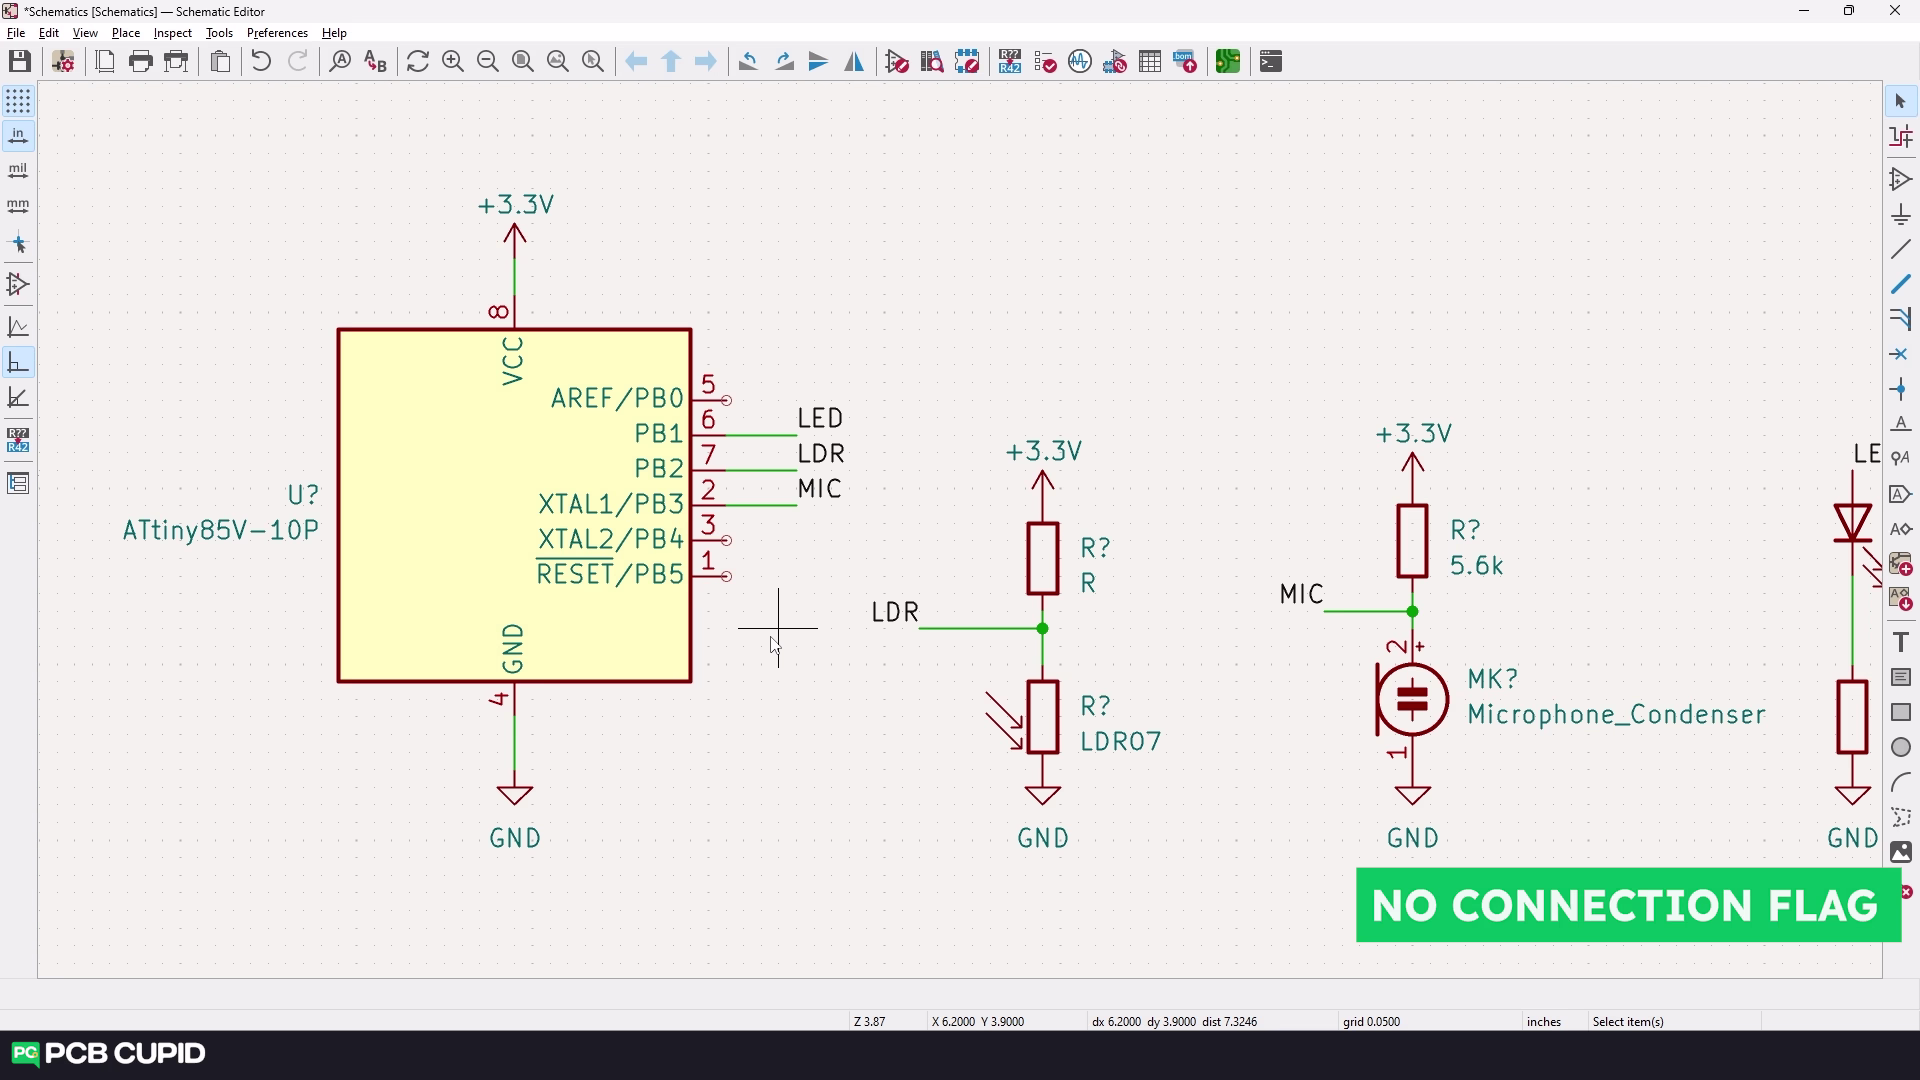Toggle hidden pins display

18,285
